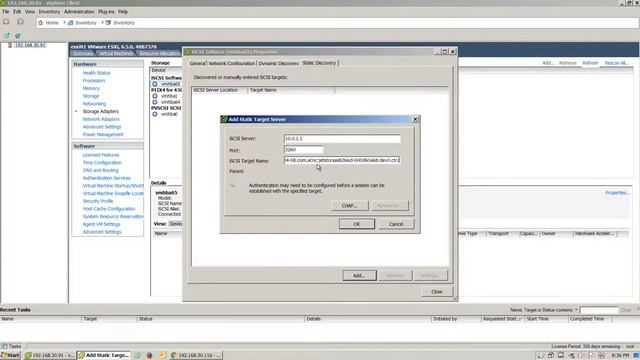Open the View menu
Viewport: 640px width, 360px height.
[x=30, y=12]
